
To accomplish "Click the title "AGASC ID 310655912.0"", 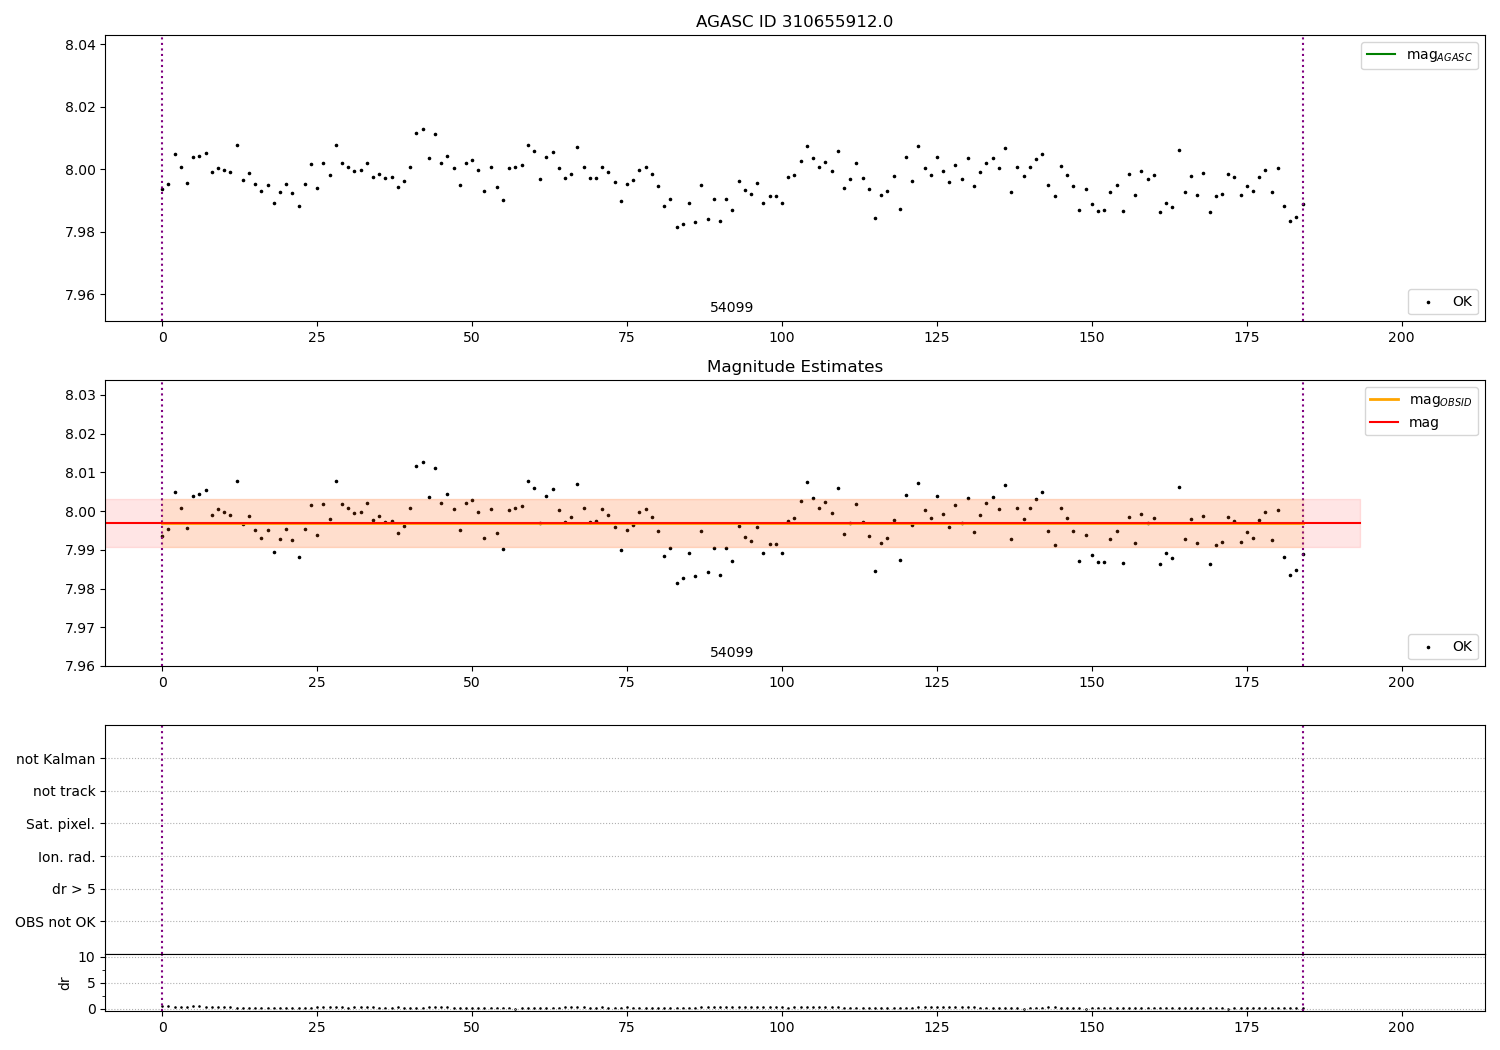I will tap(794, 22).
